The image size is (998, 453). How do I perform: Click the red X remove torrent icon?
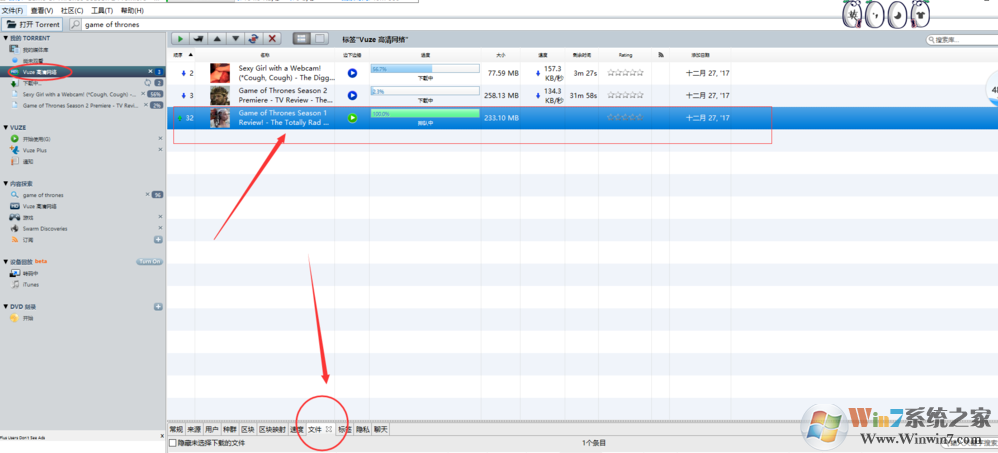pos(272,39)
